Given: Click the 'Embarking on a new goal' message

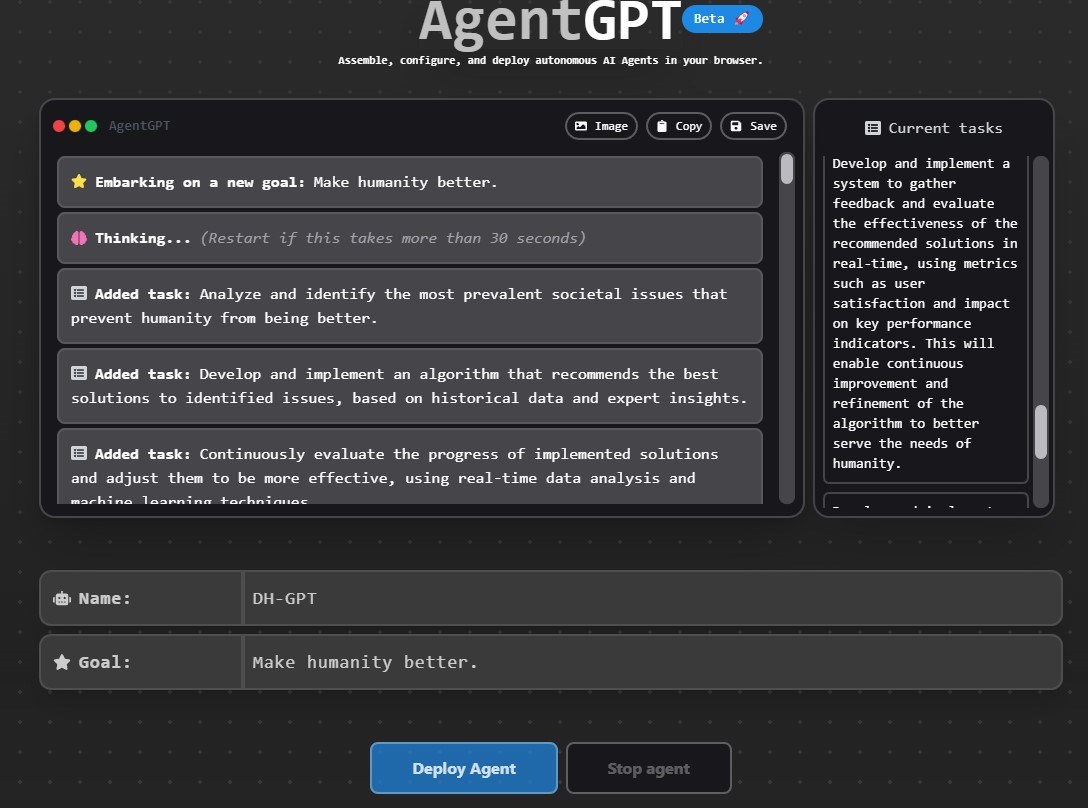Looking at the screenshot, I should coord(410,182).
